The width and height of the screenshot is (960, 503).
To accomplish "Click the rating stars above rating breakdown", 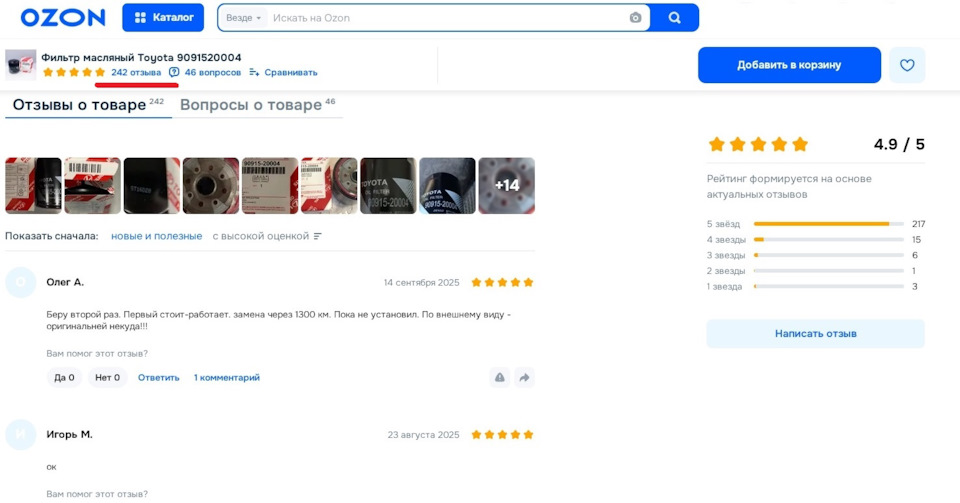I will [758, 144].
